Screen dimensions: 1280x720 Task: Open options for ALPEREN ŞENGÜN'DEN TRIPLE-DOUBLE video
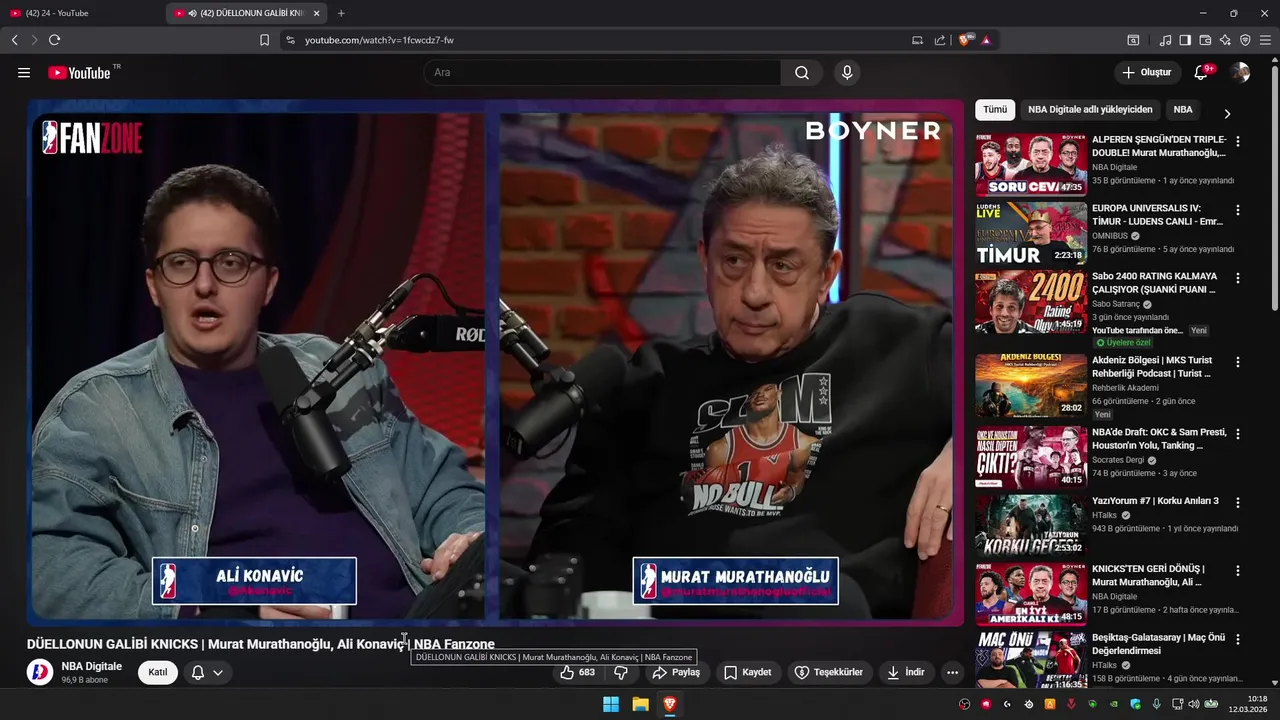[x=1238, y=142]
